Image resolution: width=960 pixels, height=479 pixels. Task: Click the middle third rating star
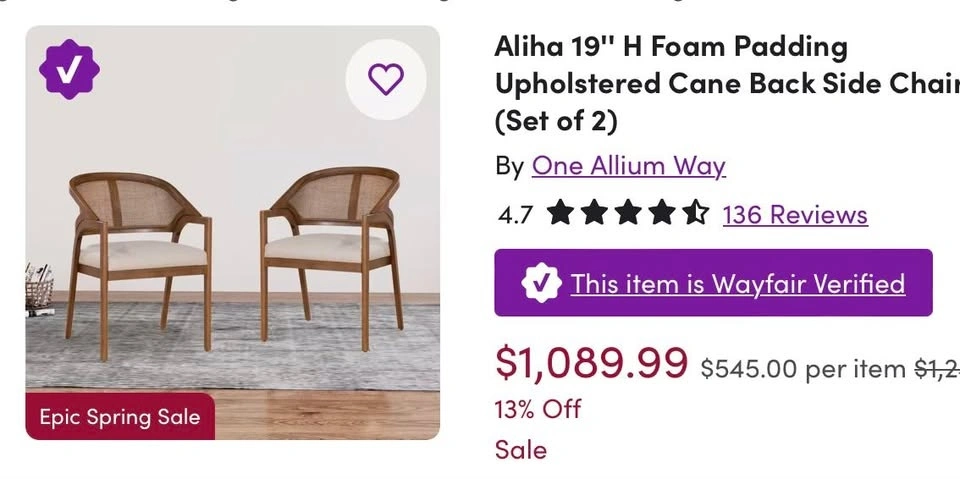tap(628, 213)
